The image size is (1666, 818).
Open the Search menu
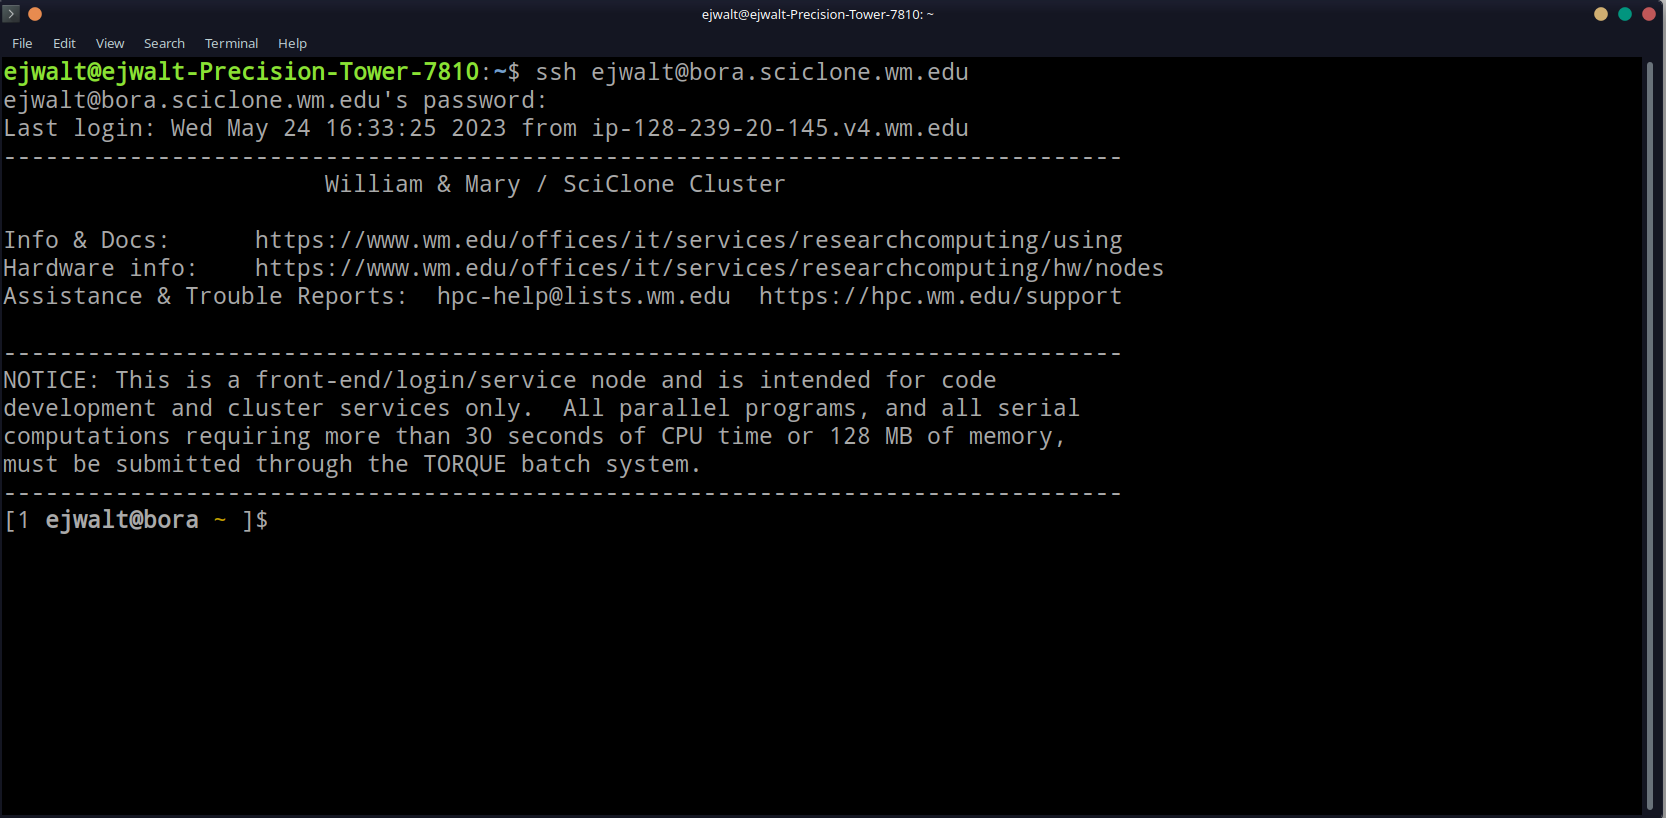[x=164, y=44]
